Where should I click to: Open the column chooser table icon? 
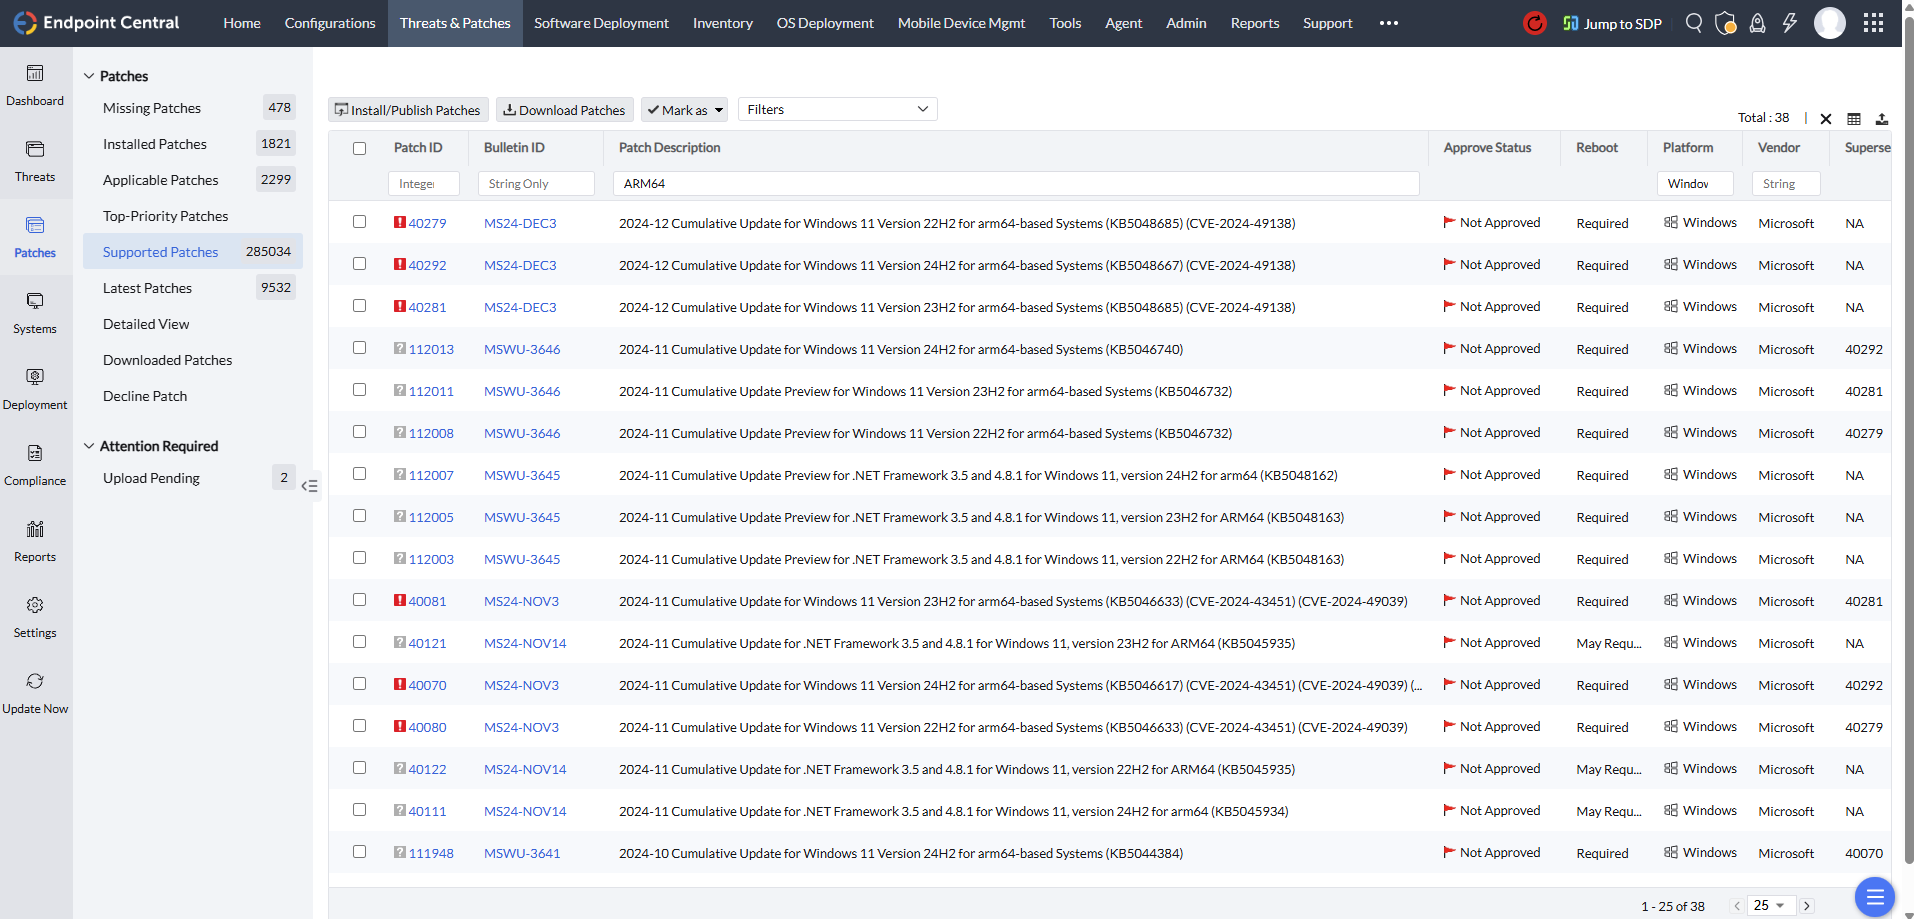pos(1854,119)
